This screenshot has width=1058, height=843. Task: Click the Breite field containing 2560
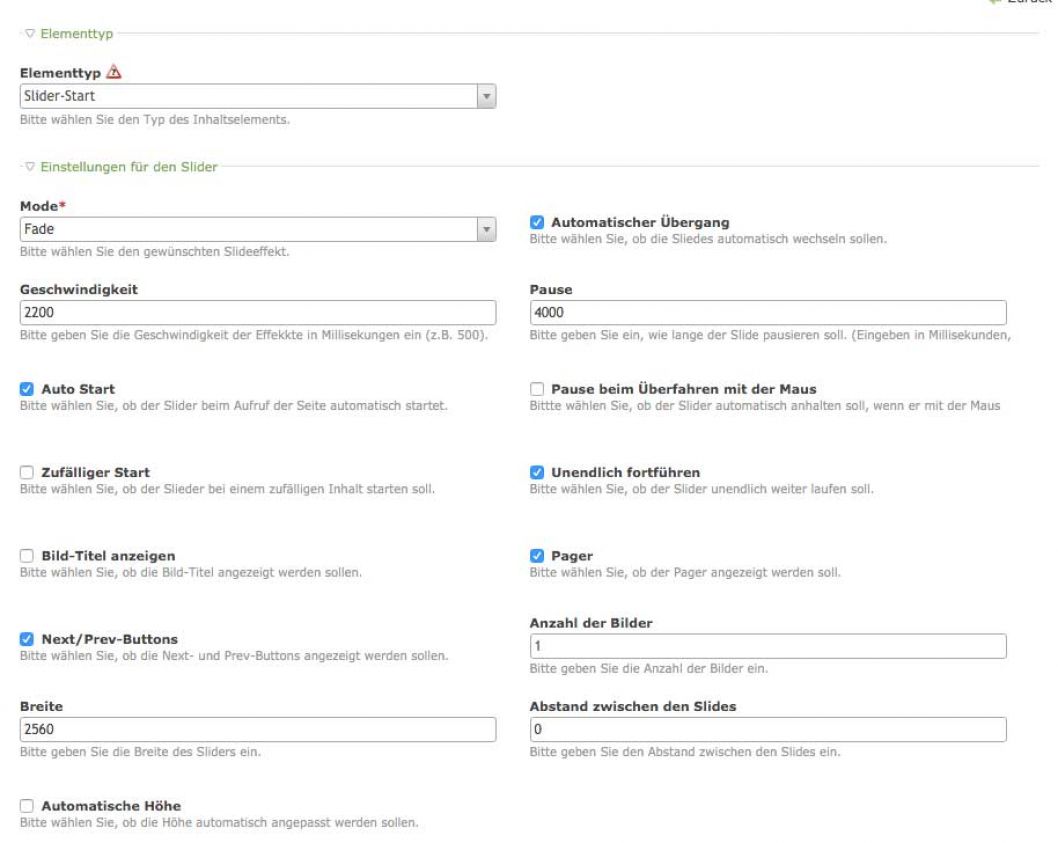[x=258, y=731]
